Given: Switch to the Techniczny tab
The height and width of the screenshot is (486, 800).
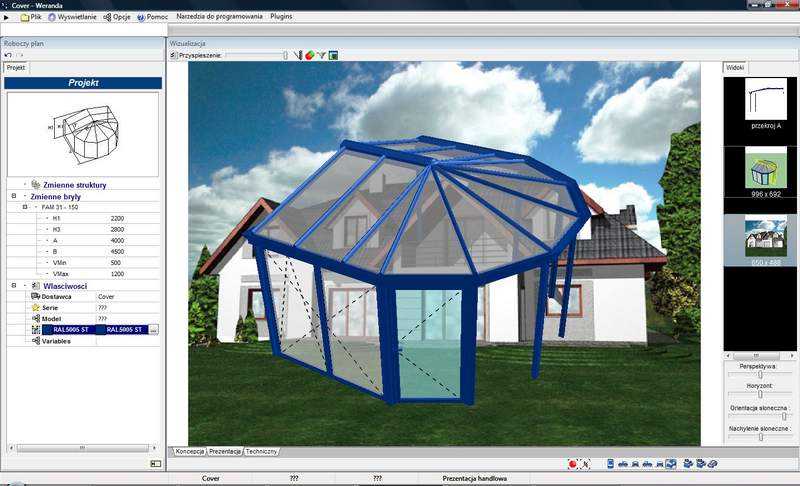Looking at the screenshot, I should 261,452.
